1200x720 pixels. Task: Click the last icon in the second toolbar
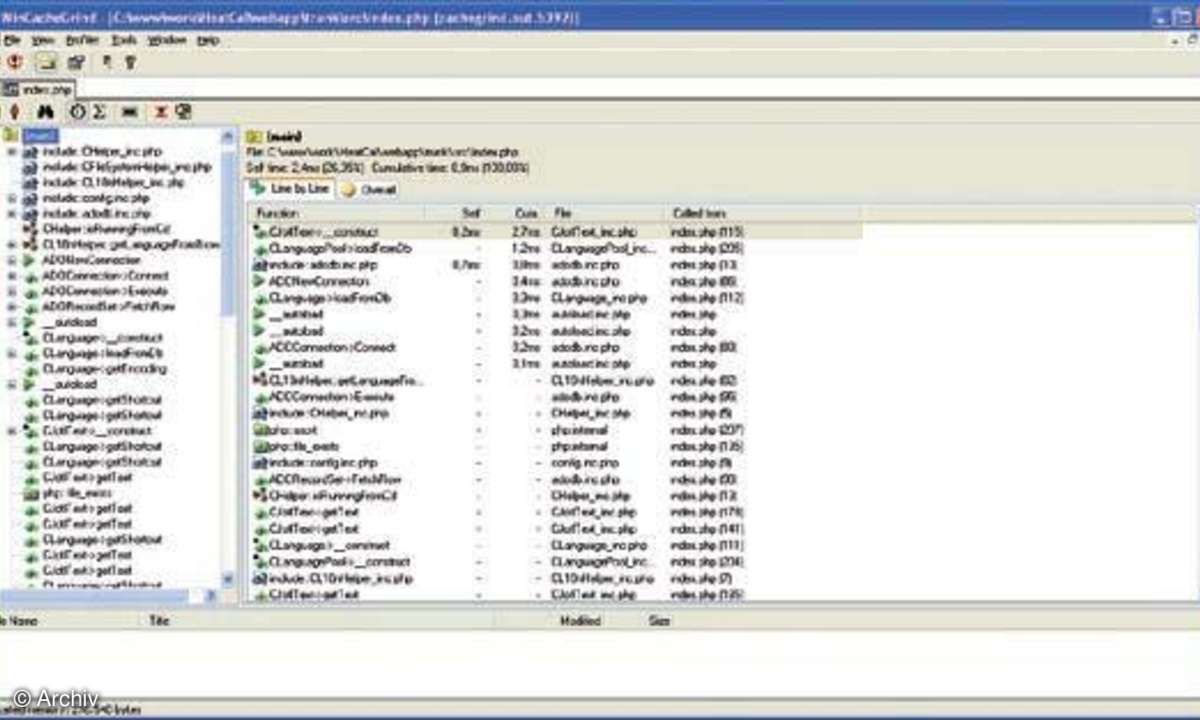pyautogui.click(x=183, y=111)
